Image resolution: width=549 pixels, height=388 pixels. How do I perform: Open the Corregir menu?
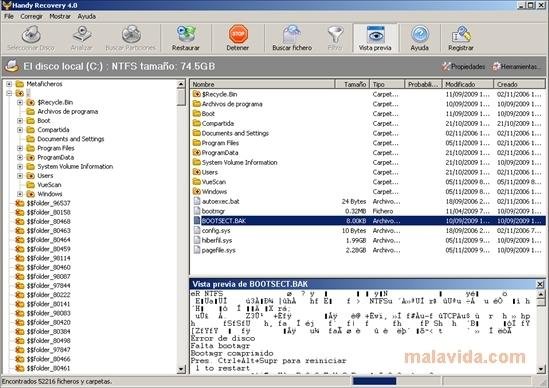click(x=31, y=16)
